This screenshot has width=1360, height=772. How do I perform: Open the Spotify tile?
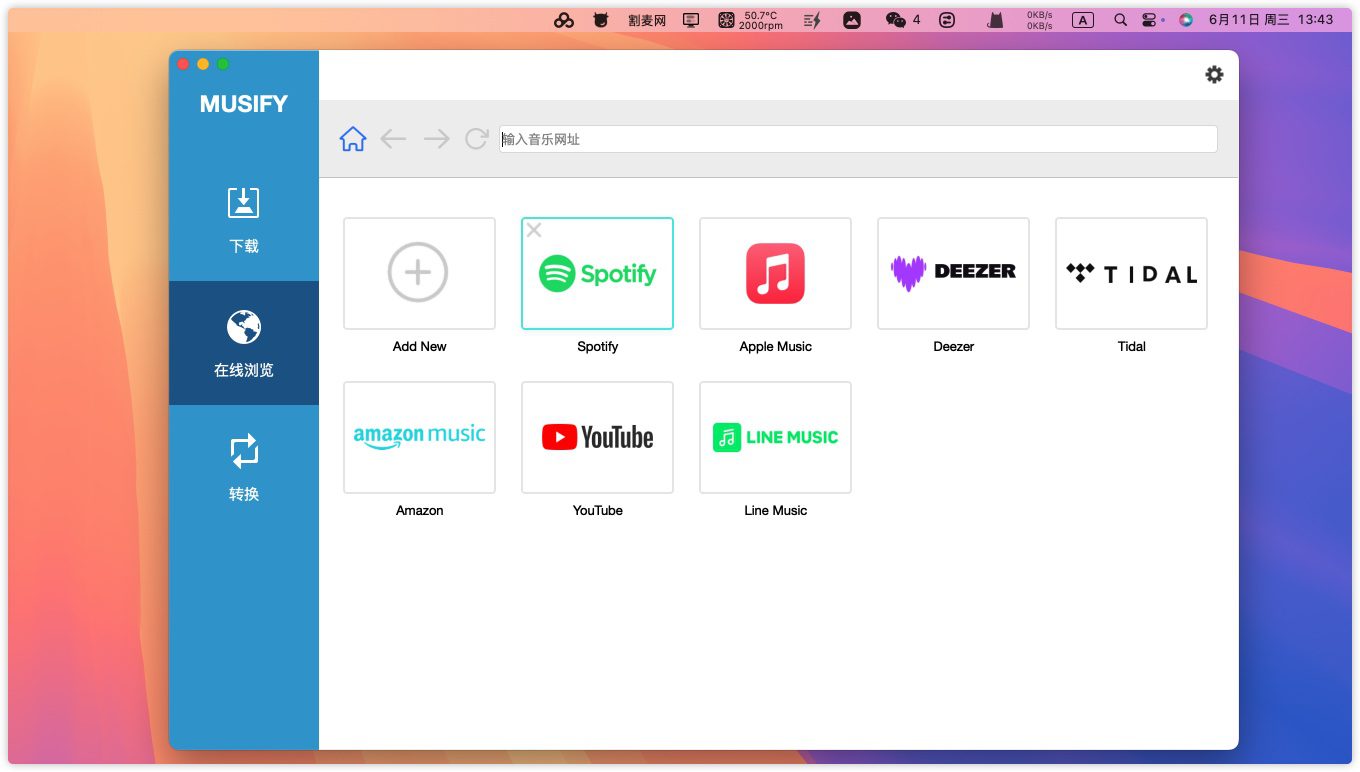[x=597, y=273]
